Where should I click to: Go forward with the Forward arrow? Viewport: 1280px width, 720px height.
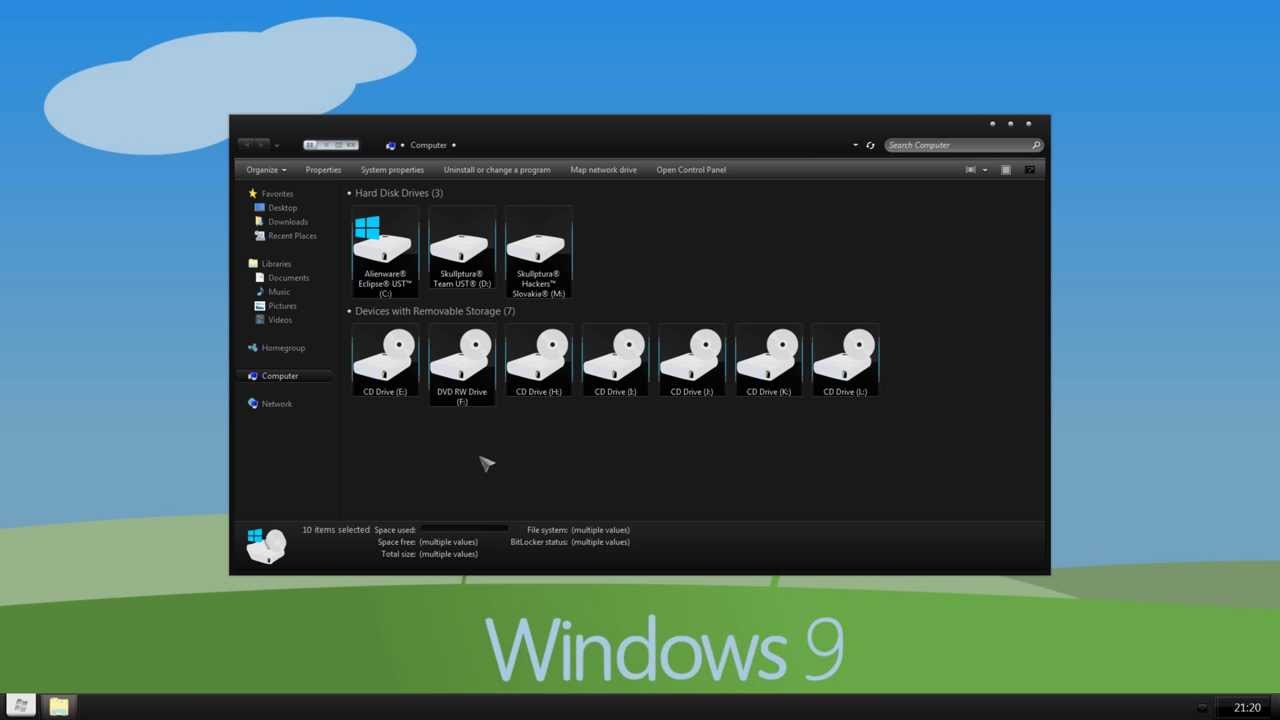click(261, 145)
